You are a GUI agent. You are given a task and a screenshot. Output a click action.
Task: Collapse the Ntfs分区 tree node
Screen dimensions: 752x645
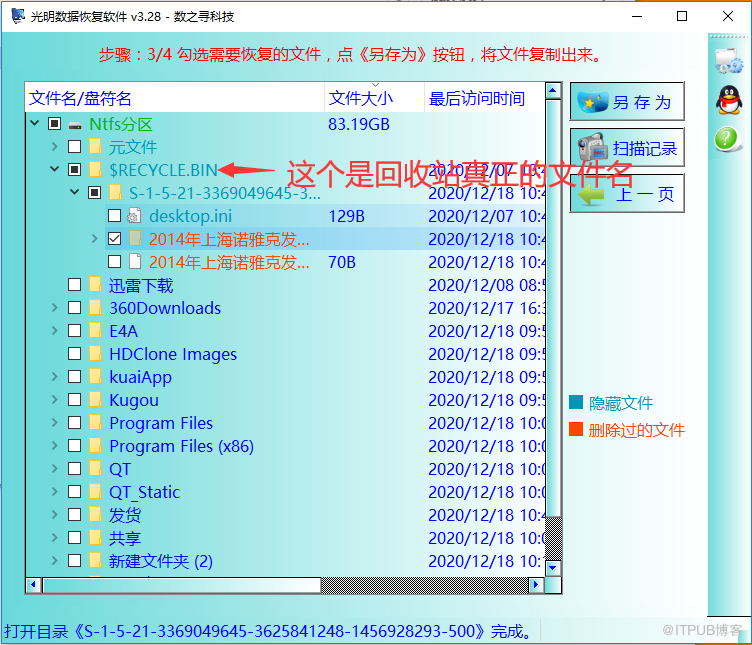[x=35, y=123]
